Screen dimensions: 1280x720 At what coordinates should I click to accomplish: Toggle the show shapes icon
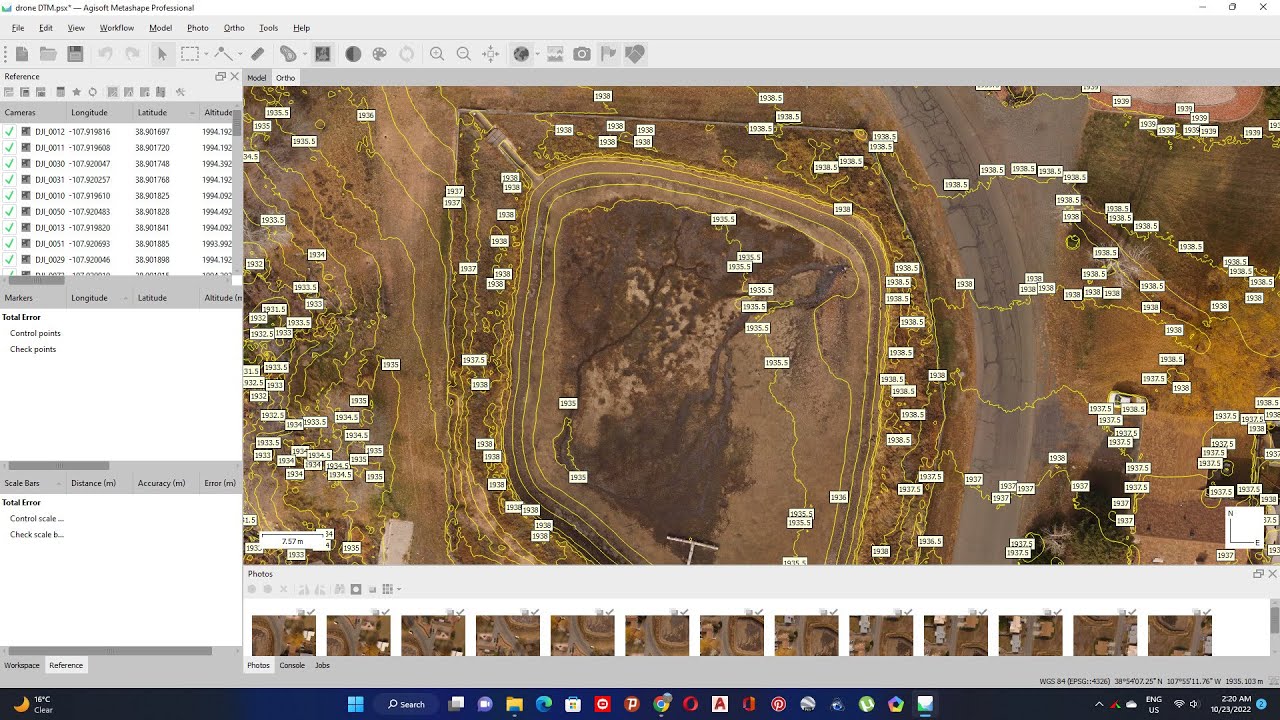(x=635, y=54)
